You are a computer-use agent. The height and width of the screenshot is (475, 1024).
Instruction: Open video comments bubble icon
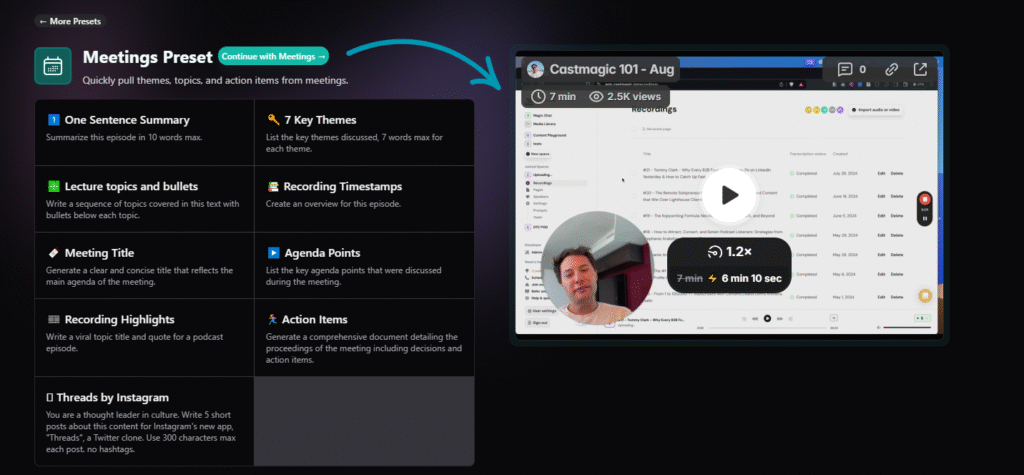(x=845, y=69)
